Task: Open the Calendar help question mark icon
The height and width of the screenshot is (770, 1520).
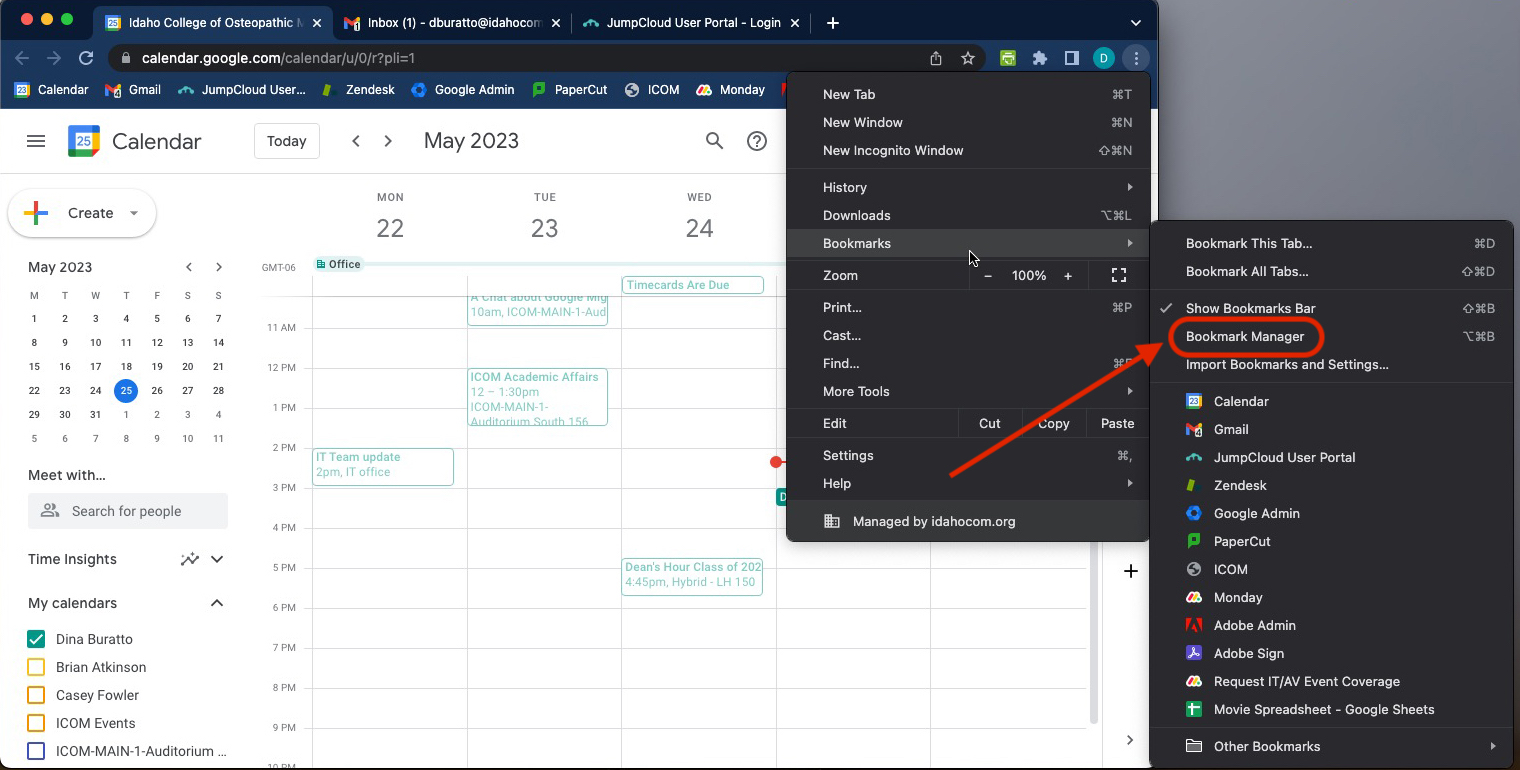Action: pos(757,141)
